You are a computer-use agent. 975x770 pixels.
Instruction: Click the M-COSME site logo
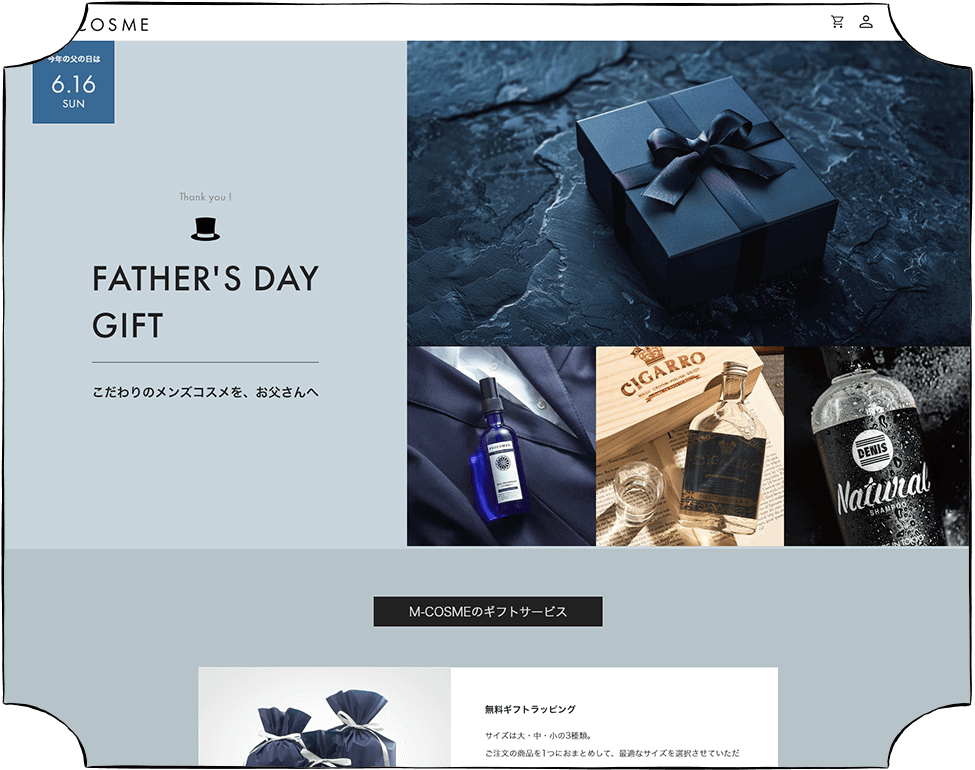click(112, 25)
